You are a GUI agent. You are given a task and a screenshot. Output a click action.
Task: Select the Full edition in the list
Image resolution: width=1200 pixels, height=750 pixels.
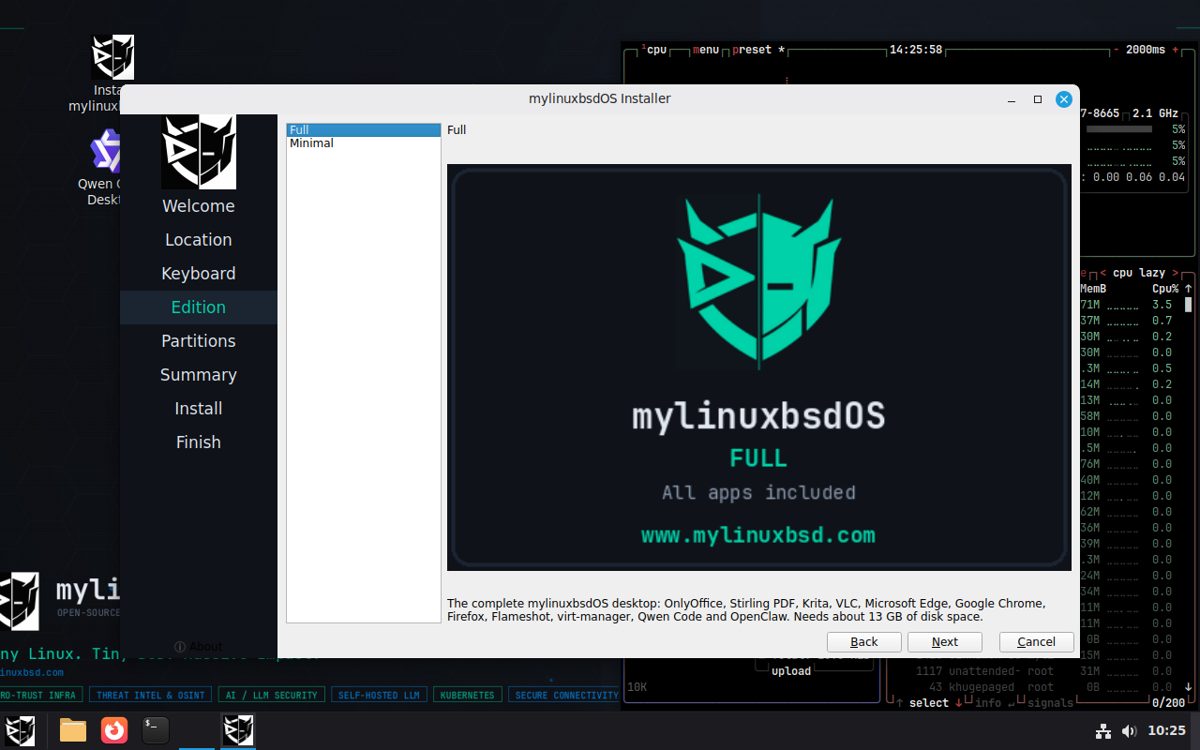pyautogui.click(x=363, y=130)
